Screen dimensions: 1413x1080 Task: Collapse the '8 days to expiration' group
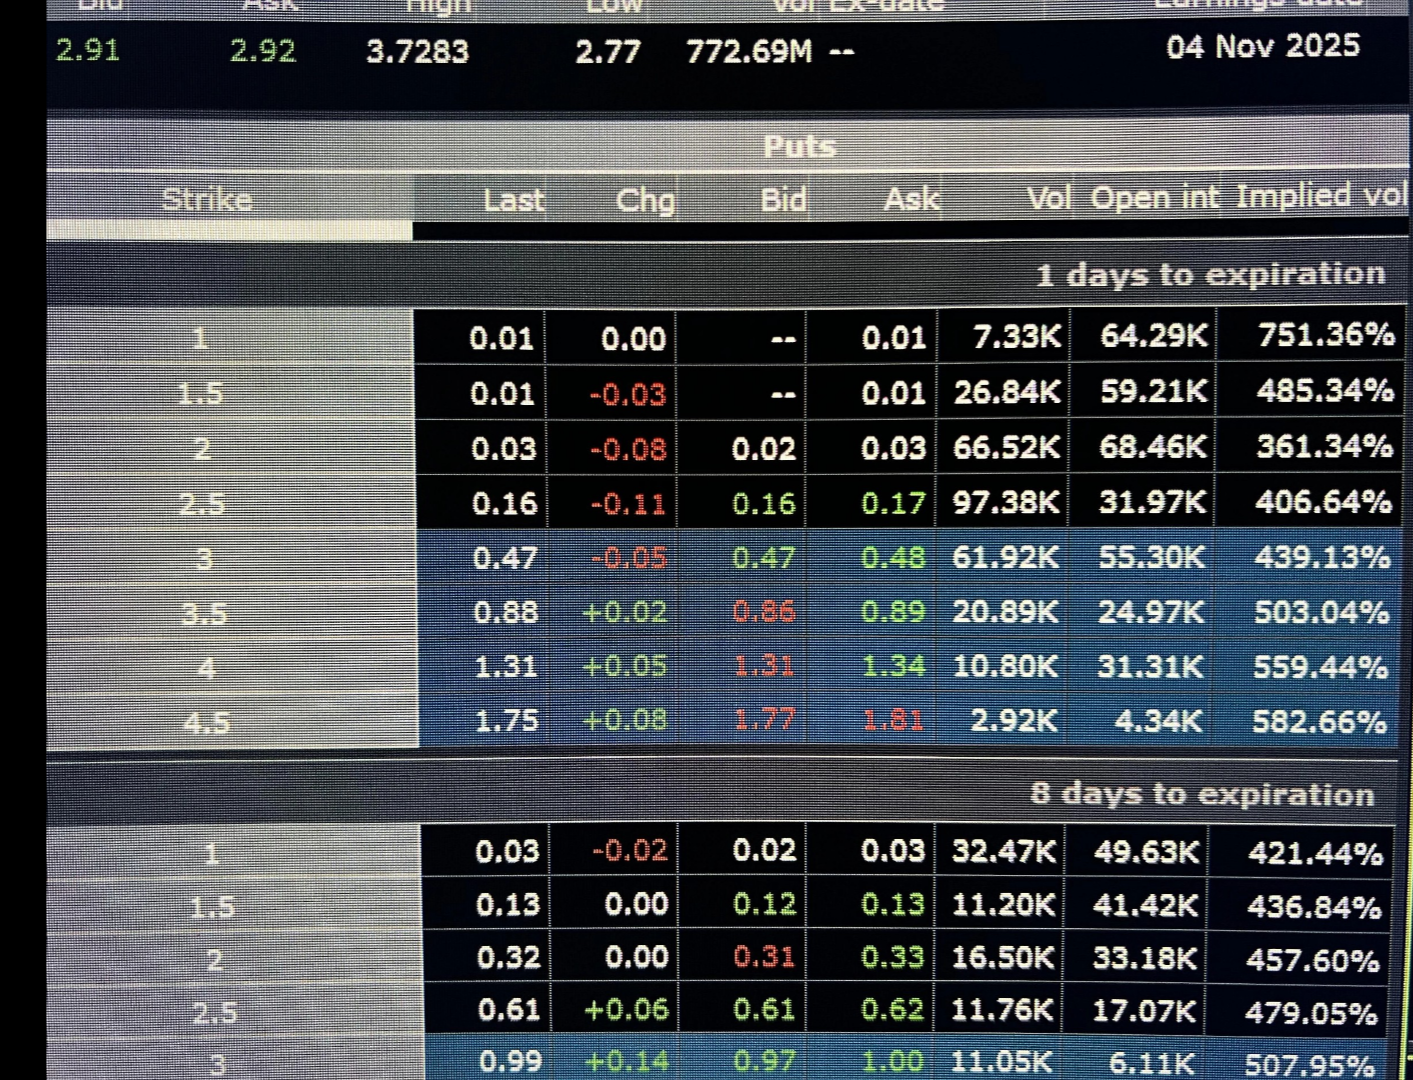point(1202,794)
